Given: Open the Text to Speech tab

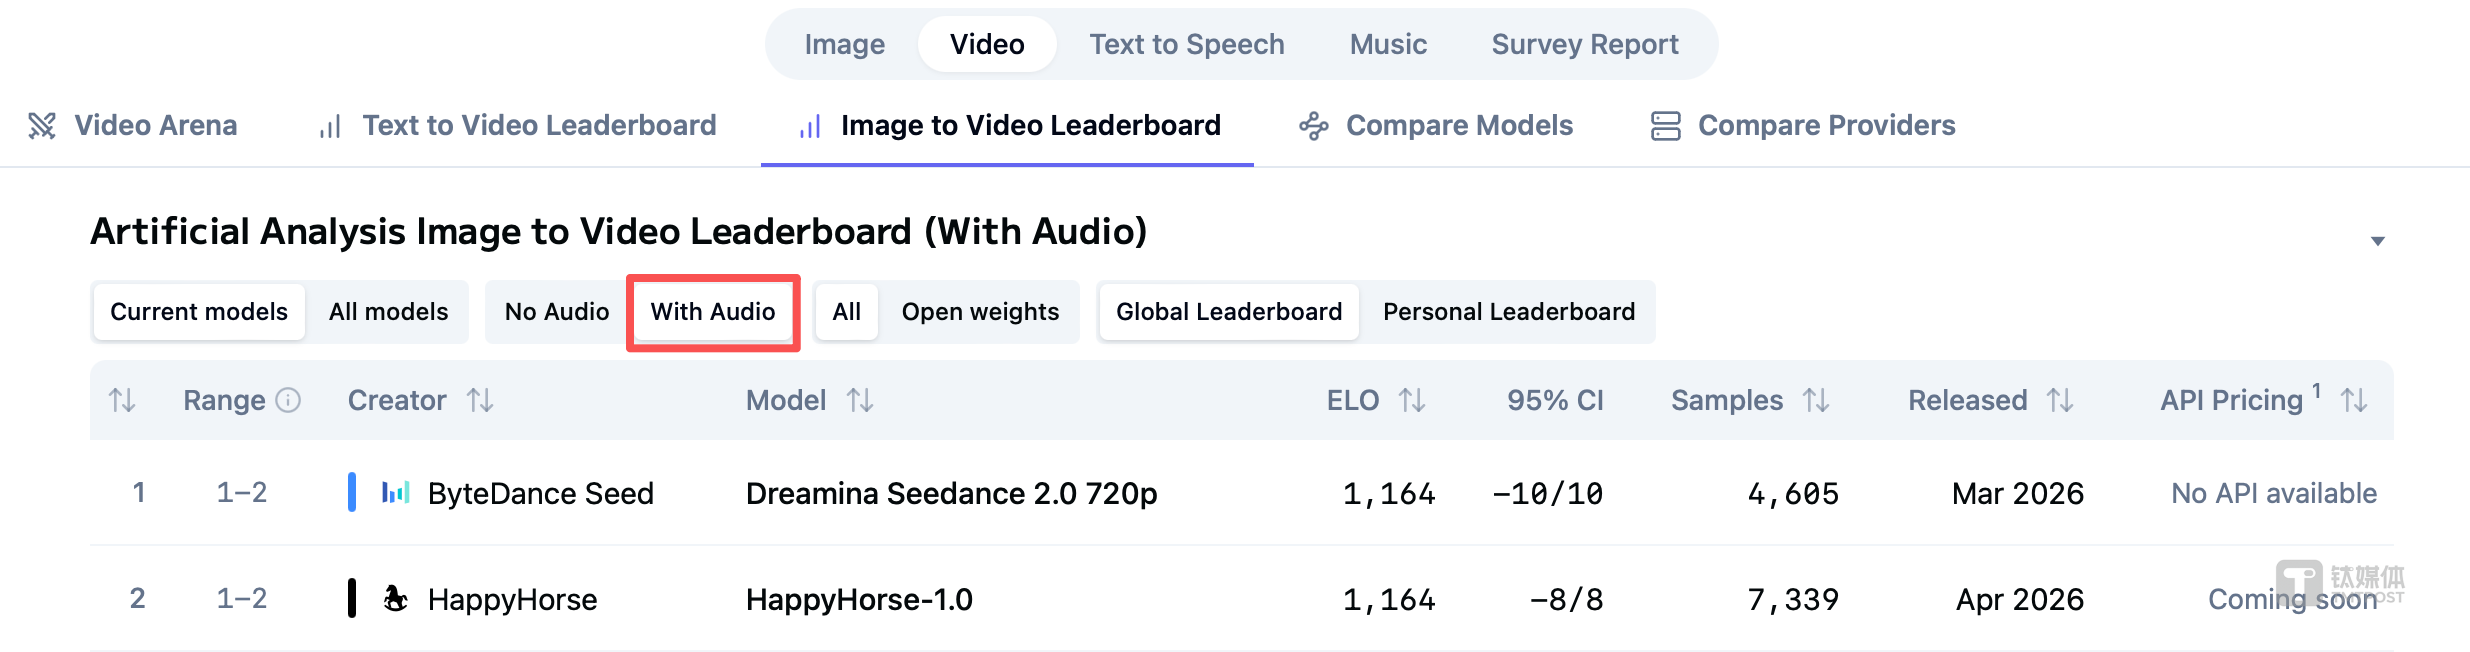Looking at the screenshot, I should (x=1186, y=45).
